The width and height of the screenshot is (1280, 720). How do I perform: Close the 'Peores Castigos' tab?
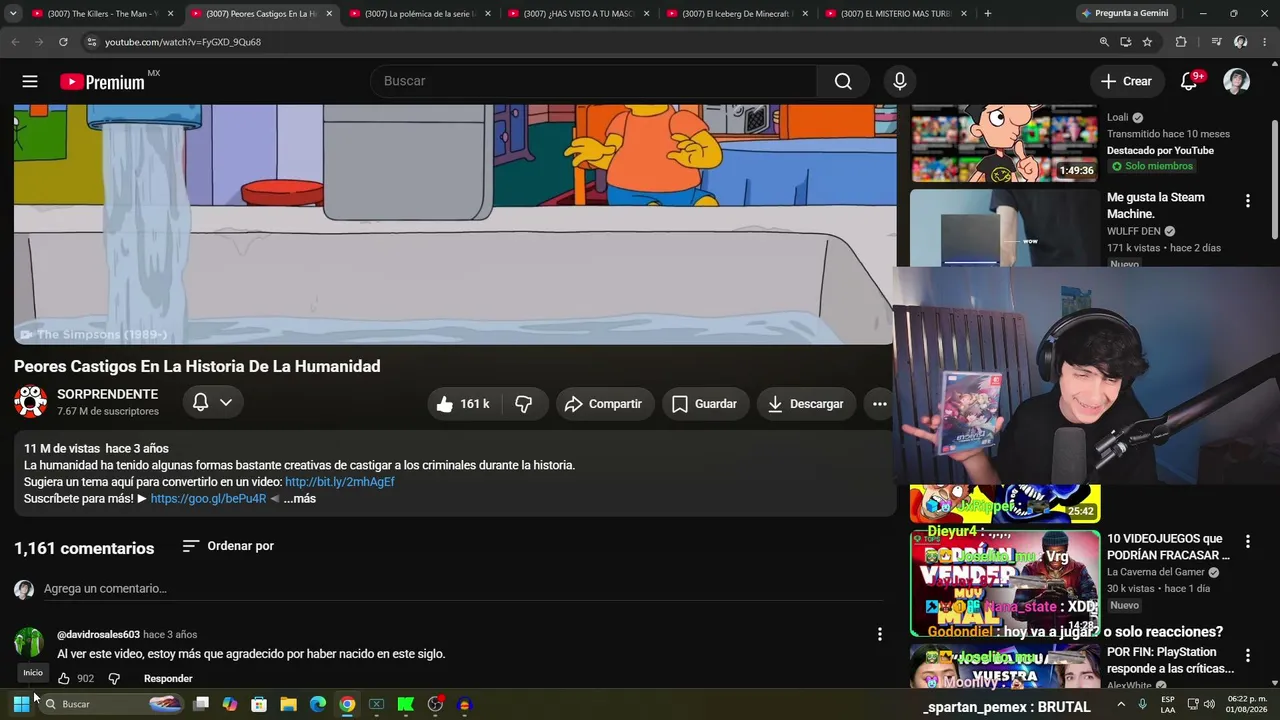[x=329, y=14]
